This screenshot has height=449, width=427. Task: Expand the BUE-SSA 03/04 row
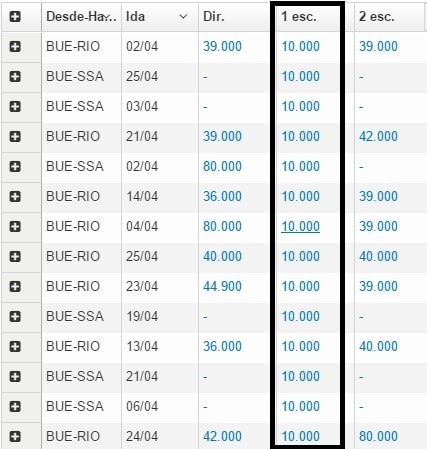point(15,106)
